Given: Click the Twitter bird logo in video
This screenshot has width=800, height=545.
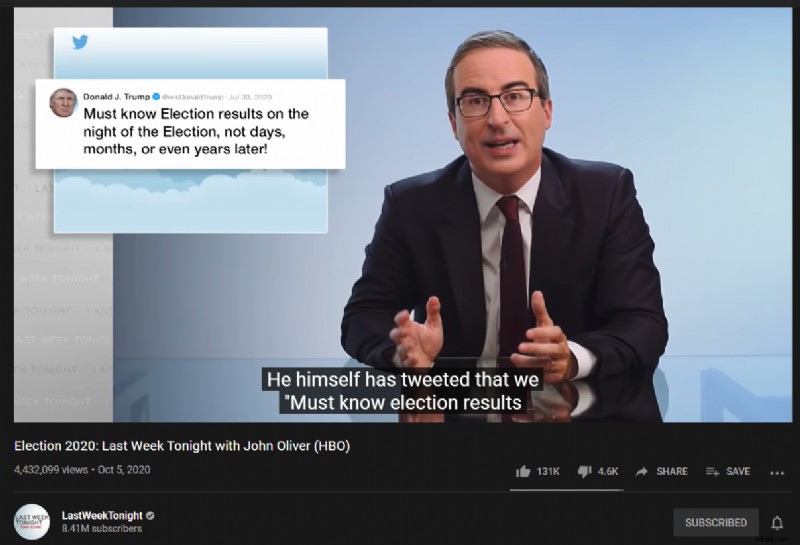Looking at the screenshot, I should (80, 42).
